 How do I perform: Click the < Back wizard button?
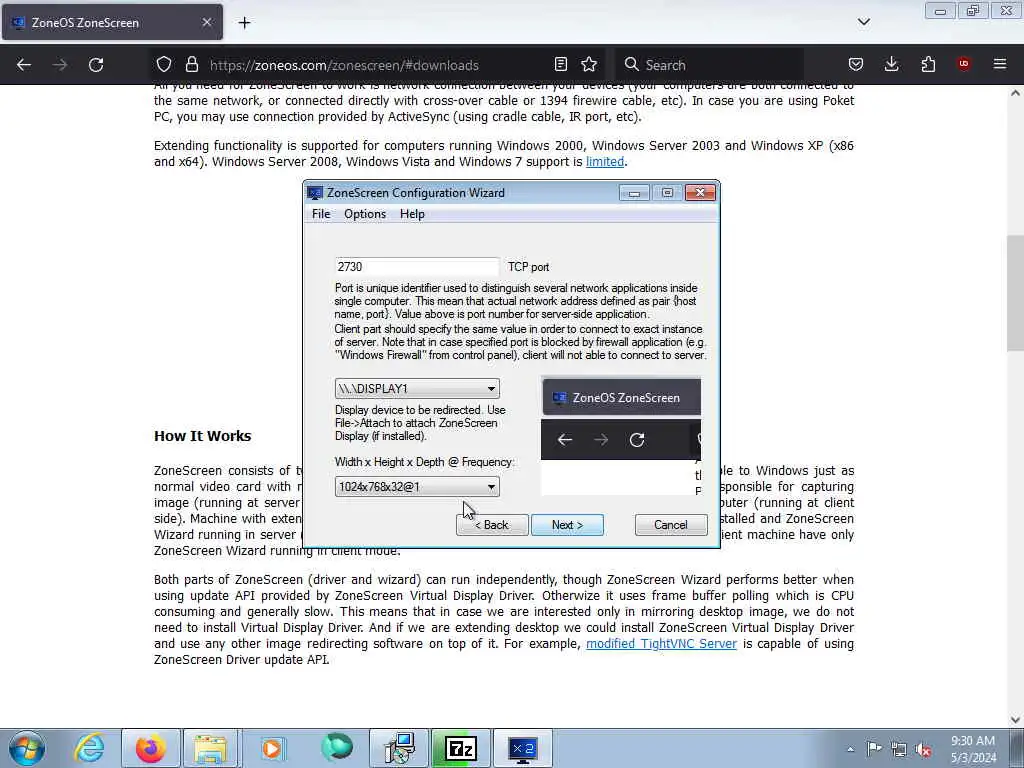point(492,525)
